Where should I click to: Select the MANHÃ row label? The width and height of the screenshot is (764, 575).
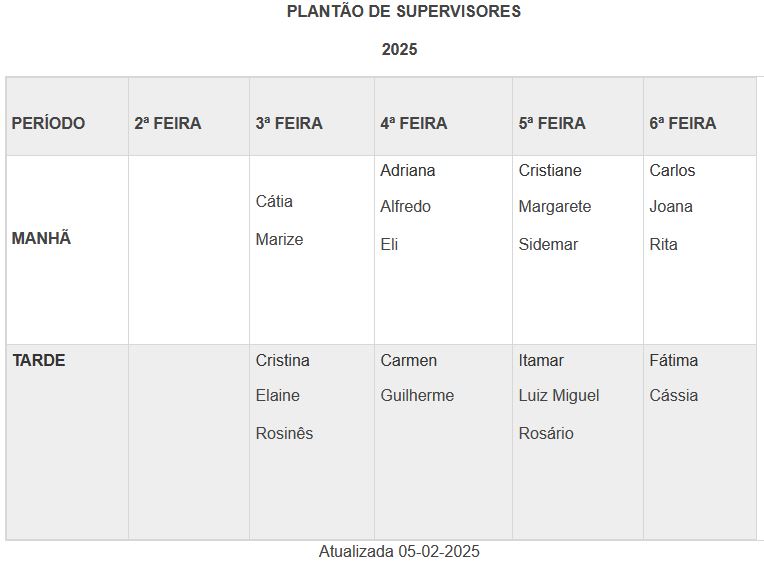pos(42,239)
